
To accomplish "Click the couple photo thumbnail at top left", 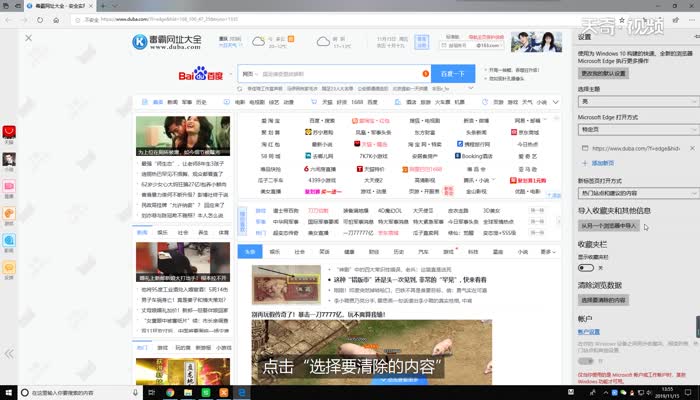I will pos(183,136).
